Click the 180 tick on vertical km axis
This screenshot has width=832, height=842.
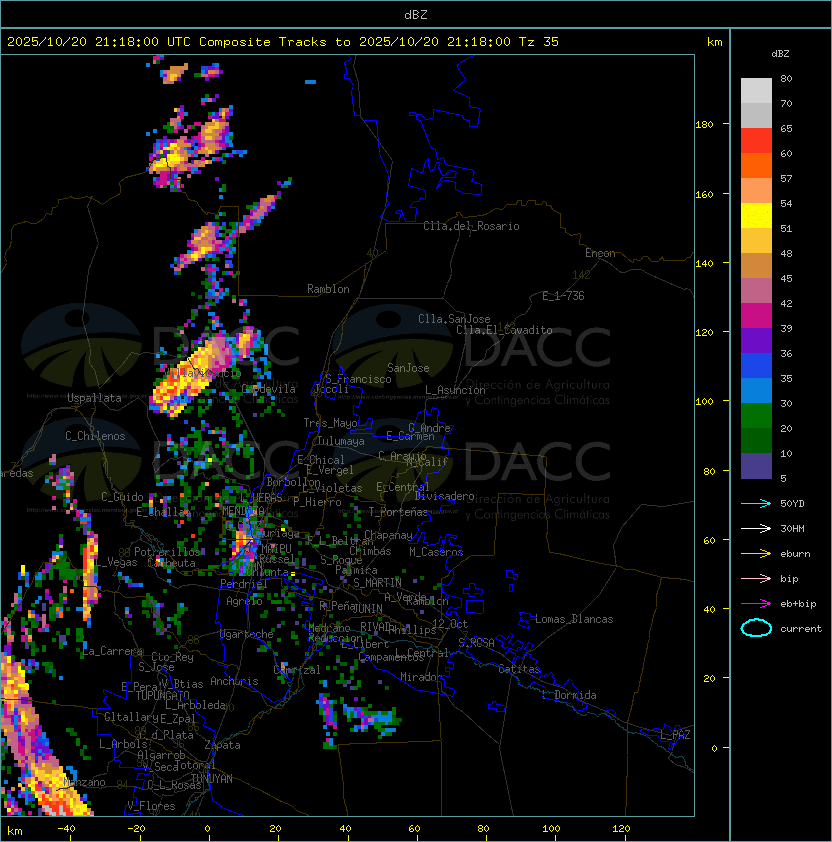pyautogui.click(x=704, y=125)
